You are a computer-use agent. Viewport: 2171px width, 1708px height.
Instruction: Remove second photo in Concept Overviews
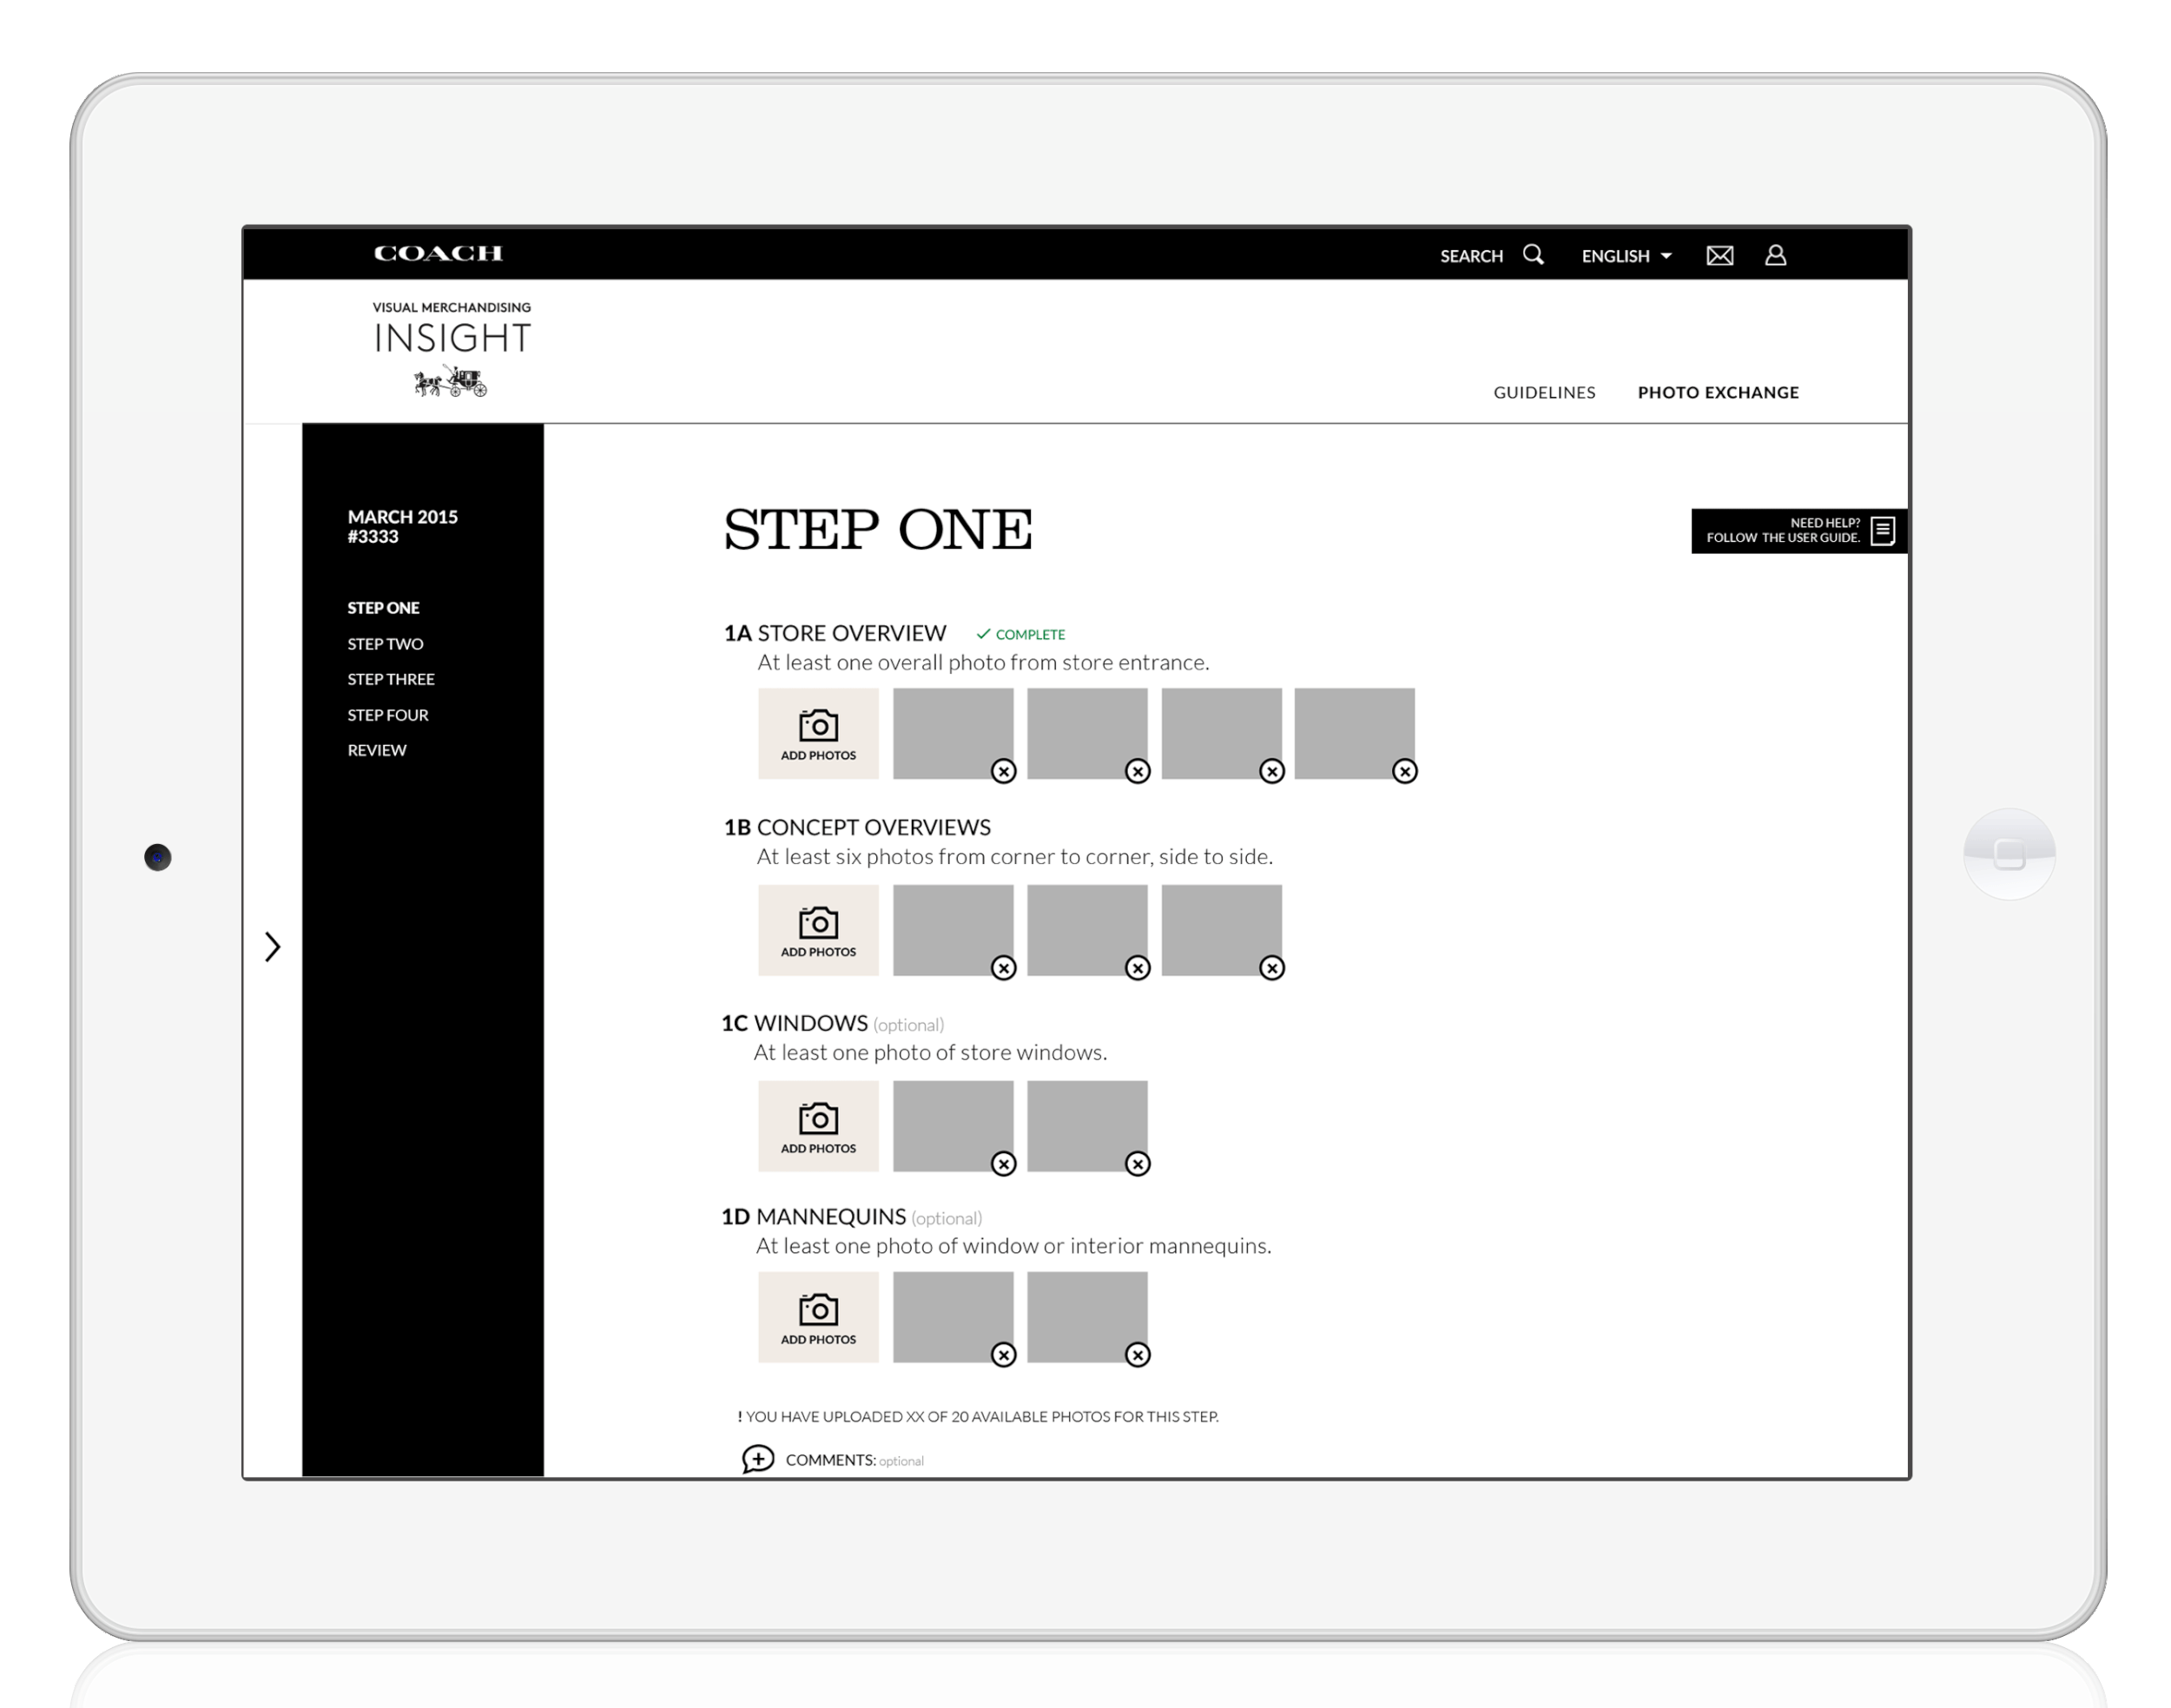[1137, 968]
